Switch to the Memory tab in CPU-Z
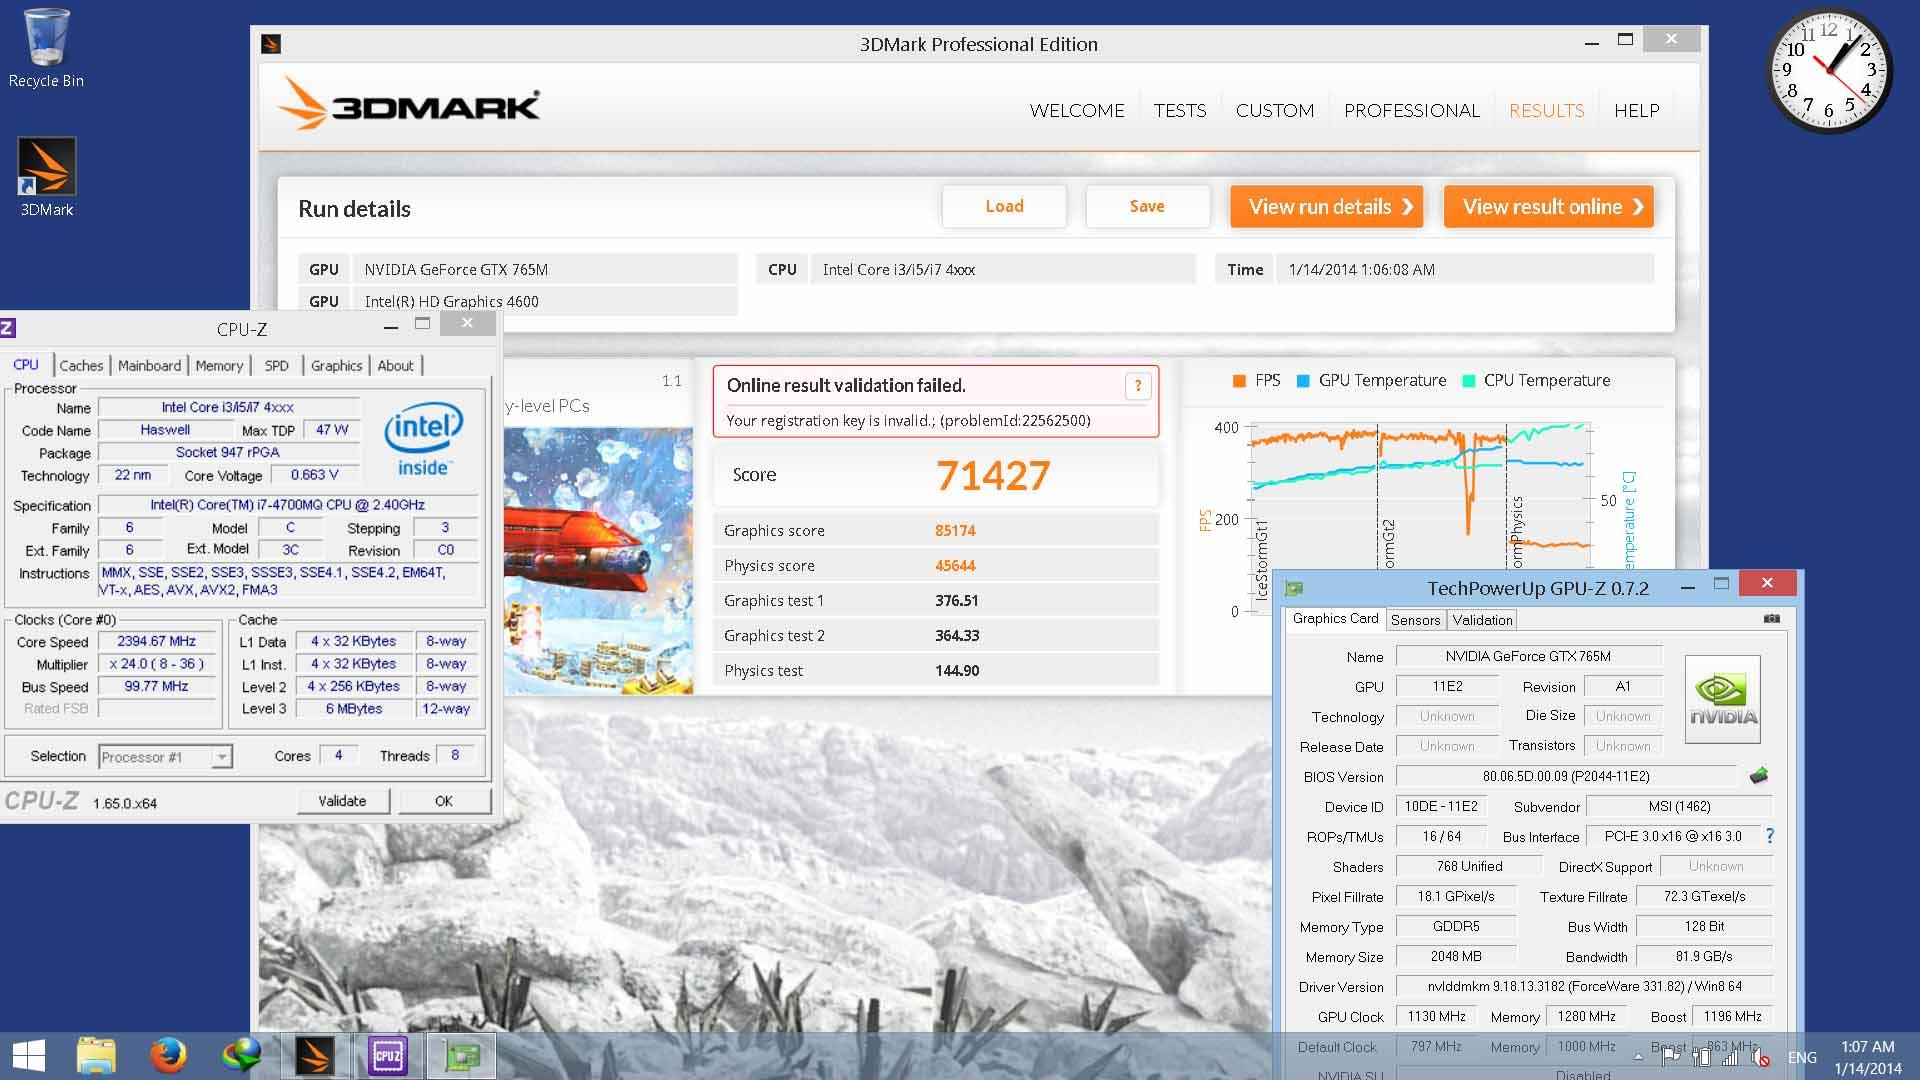 219,366
